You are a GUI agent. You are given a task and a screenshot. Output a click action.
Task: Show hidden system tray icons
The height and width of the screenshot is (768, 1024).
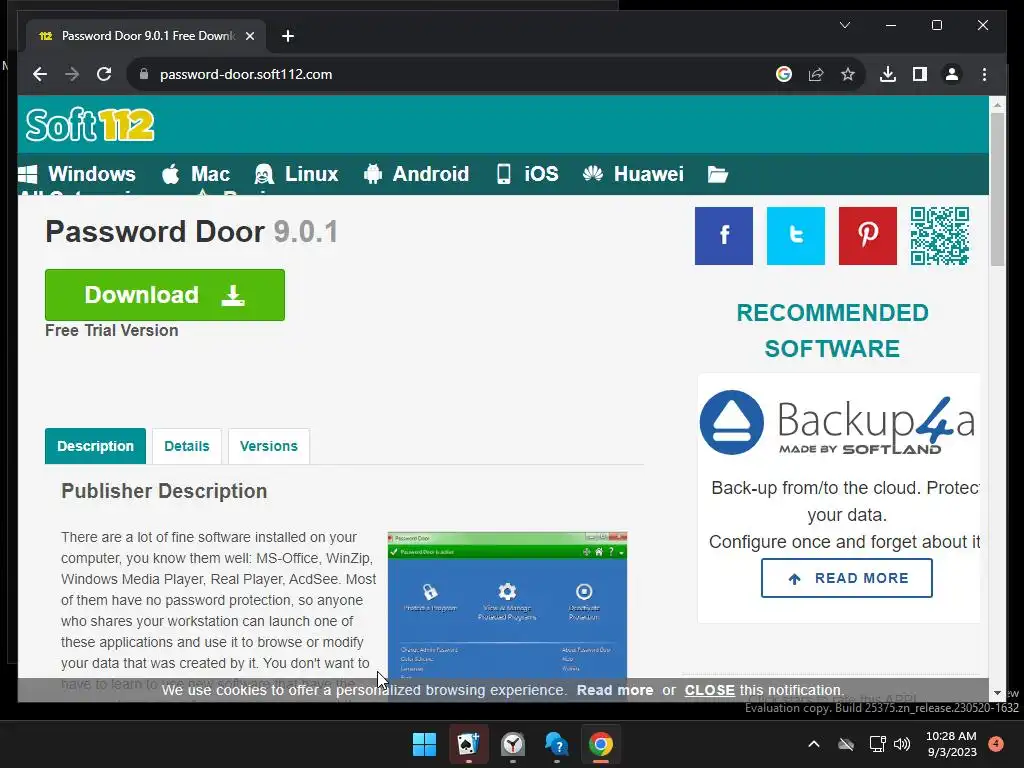click(x=814, y=744)
